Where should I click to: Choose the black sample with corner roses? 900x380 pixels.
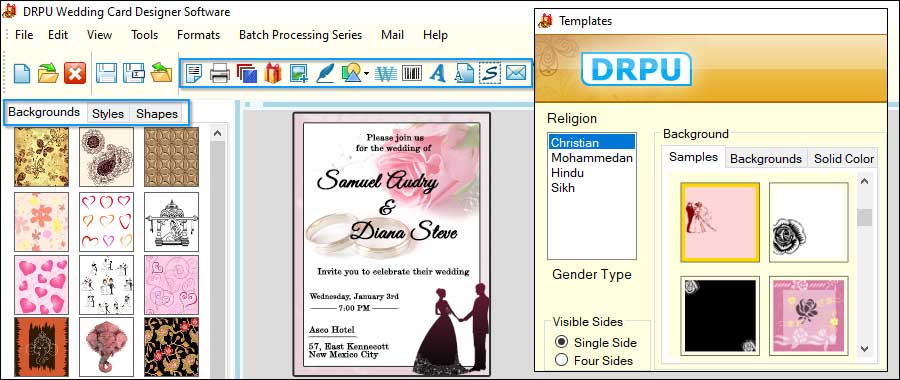[720, 315]
